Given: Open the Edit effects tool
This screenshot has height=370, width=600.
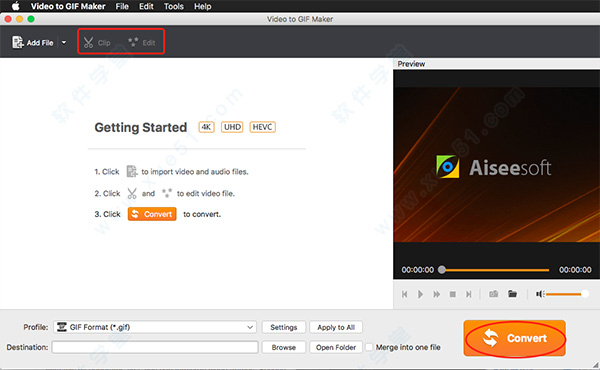Looking at the screenshot, I should pyautogui.click(x=142, y=42).
